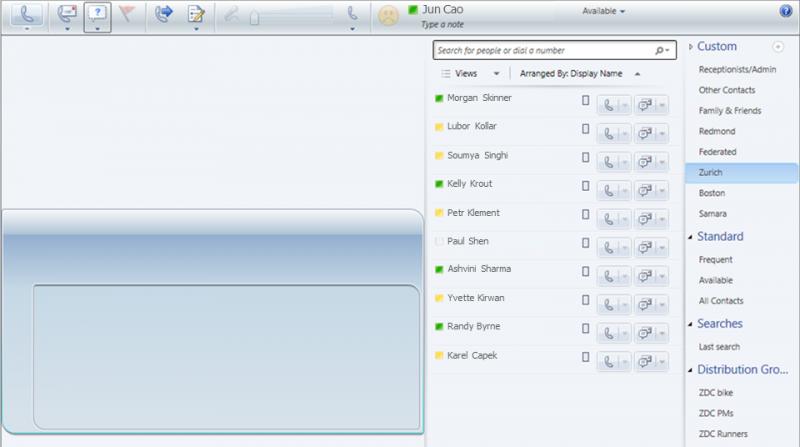Select contact Yvette Kirwan's name

[476, 298]
